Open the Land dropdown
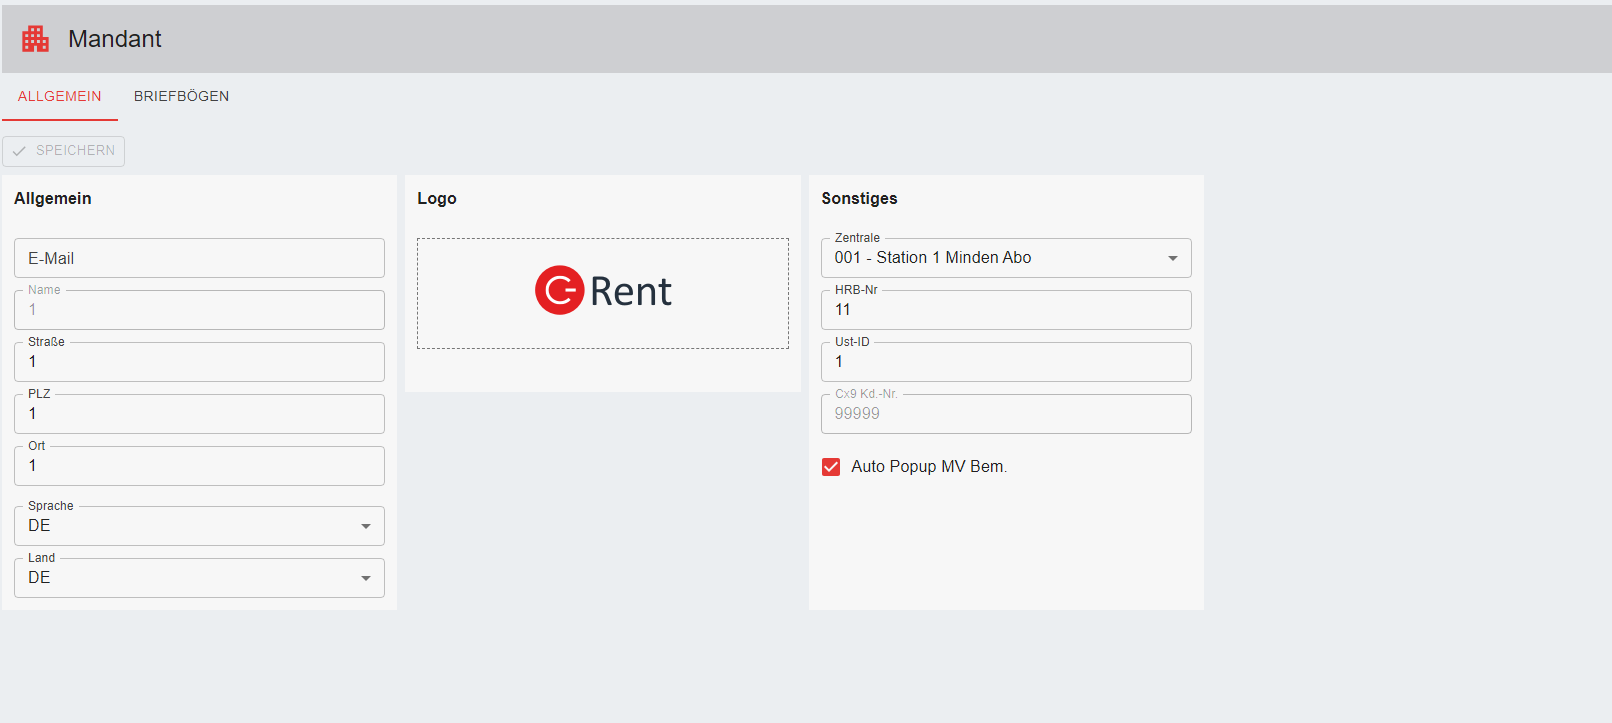Viewport: 1612px width, 723px height. tap(199, 578)
